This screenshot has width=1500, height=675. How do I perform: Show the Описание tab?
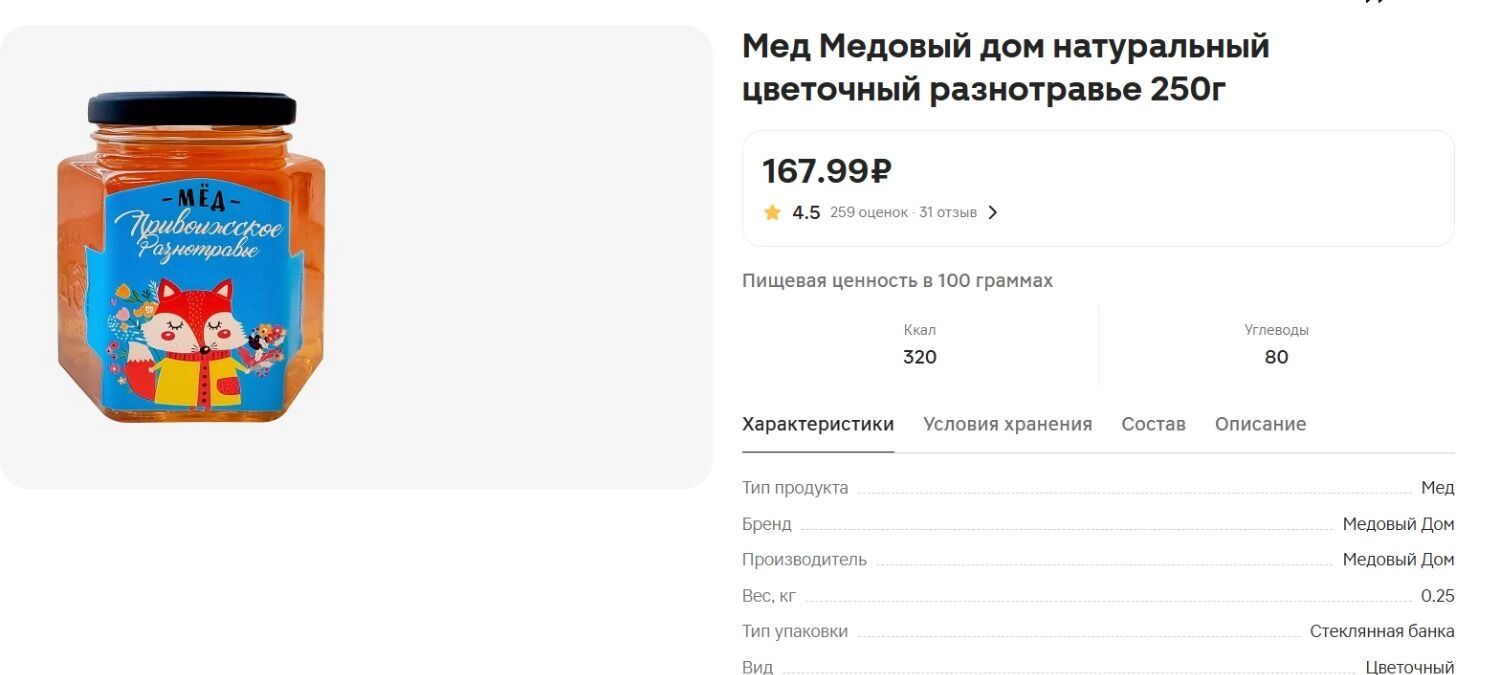1260,424
